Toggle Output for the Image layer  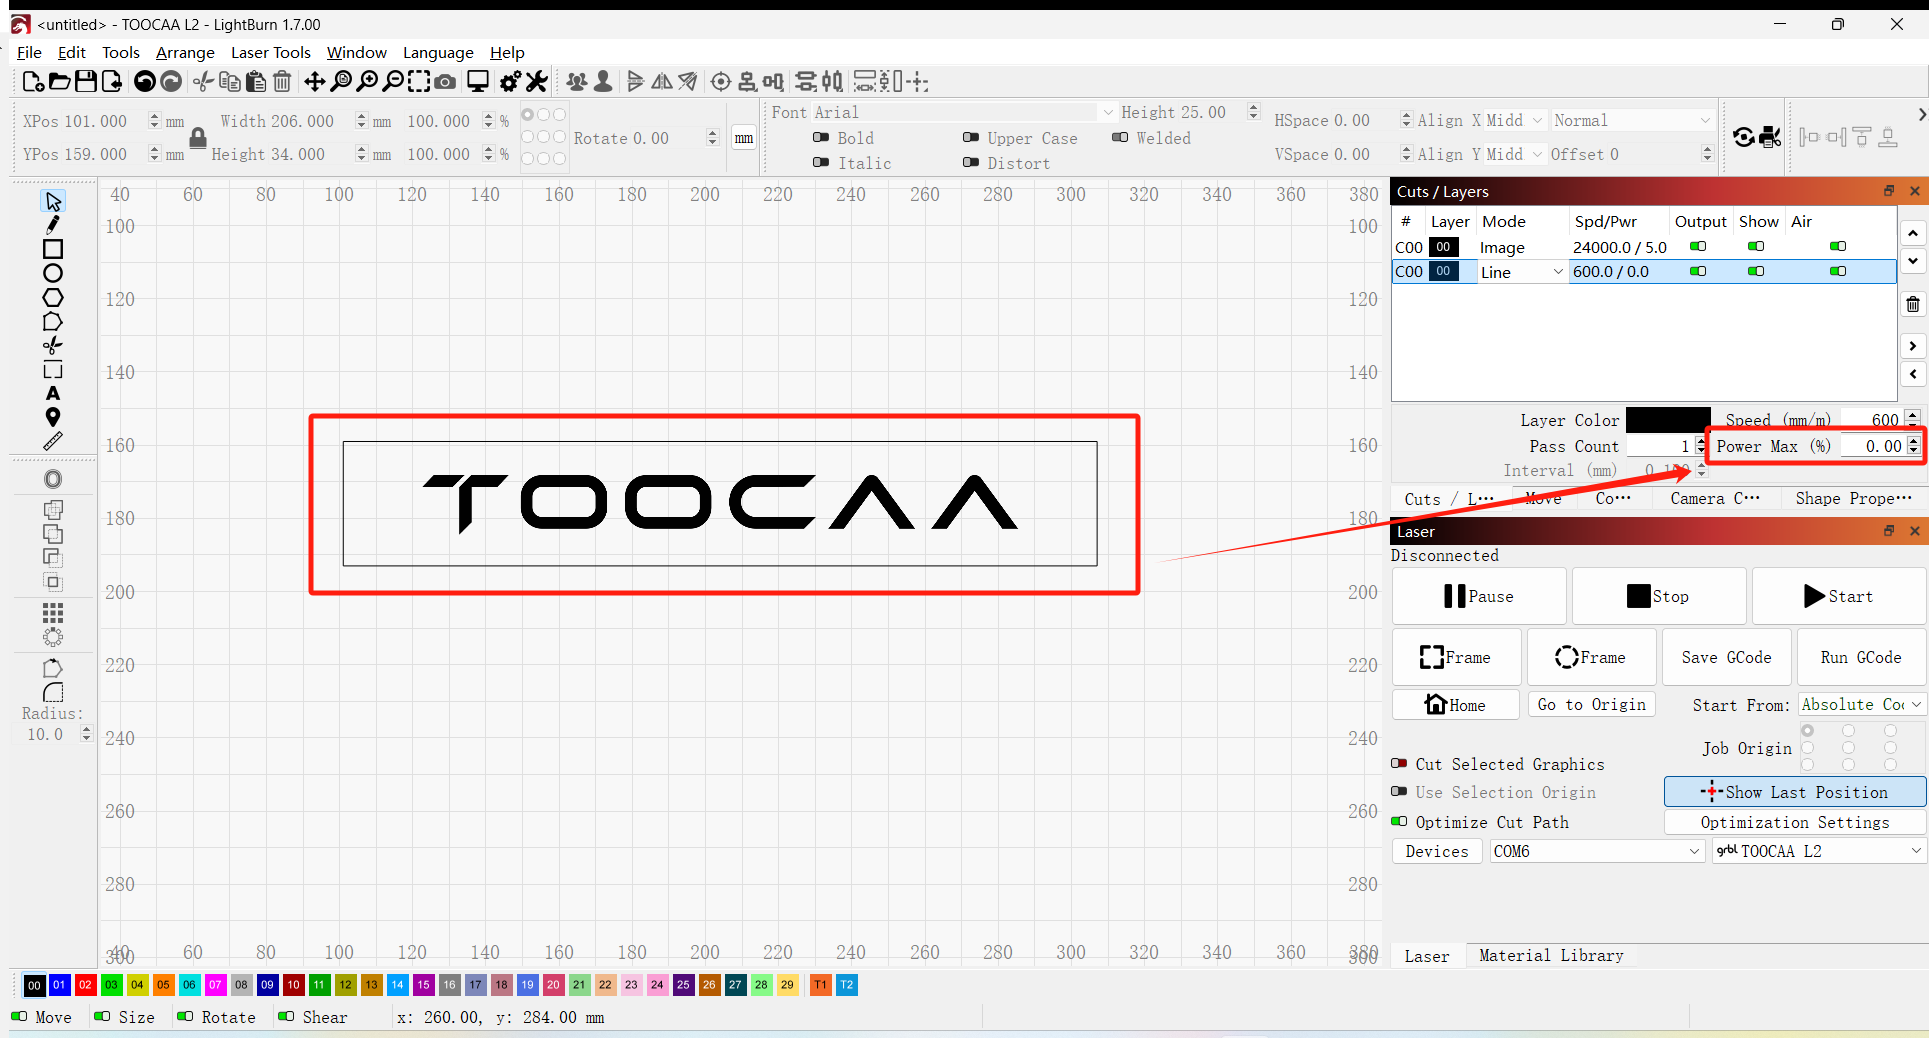pyautogui.click(x=1698, y=246)
